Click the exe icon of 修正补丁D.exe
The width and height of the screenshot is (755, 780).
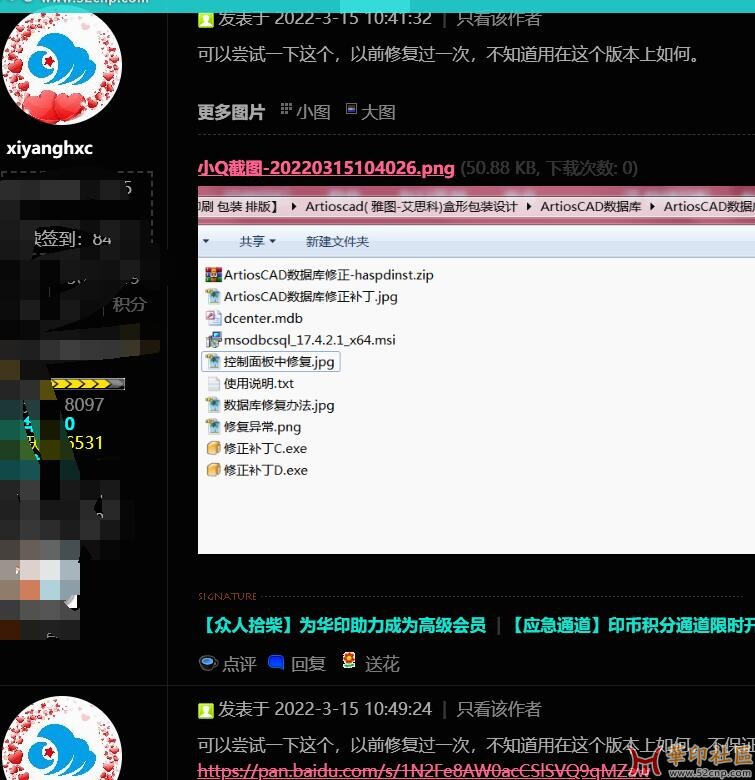click(x=213, y=470)
